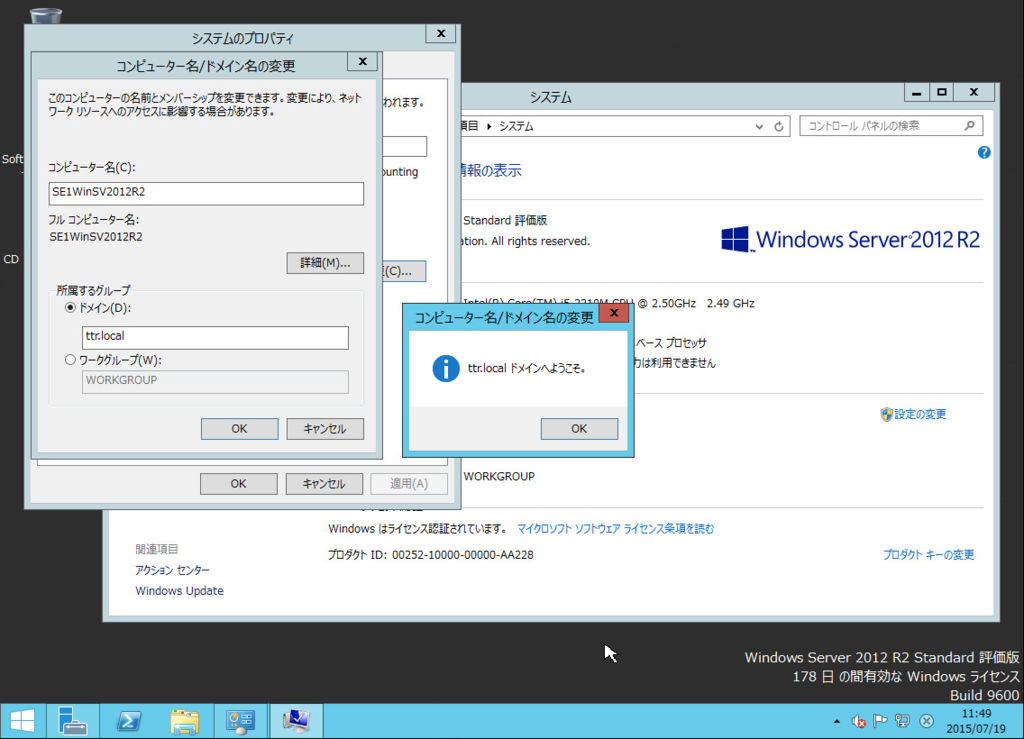This screenshot has height=739, width=1024.
Task: Refresh the System window address bar
Action: [x=779, y=127]
